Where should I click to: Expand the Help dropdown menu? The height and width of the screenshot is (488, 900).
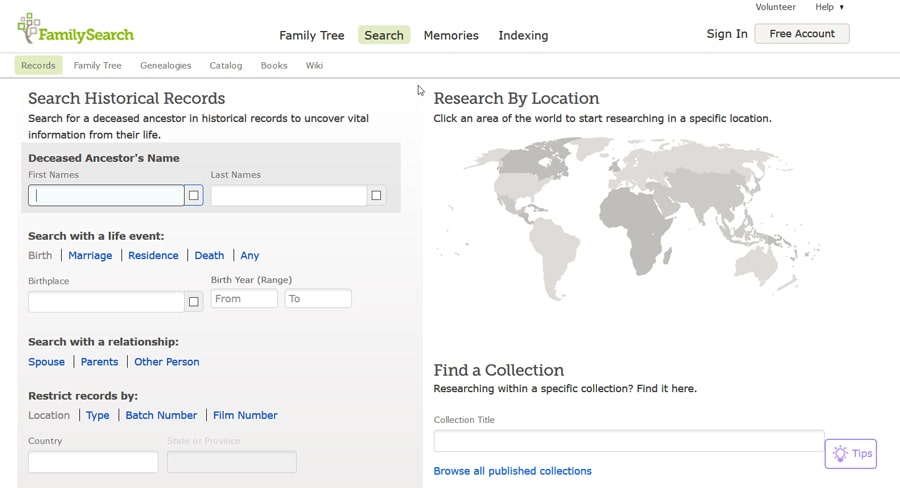pyautogui.click(x=829, y=7)
